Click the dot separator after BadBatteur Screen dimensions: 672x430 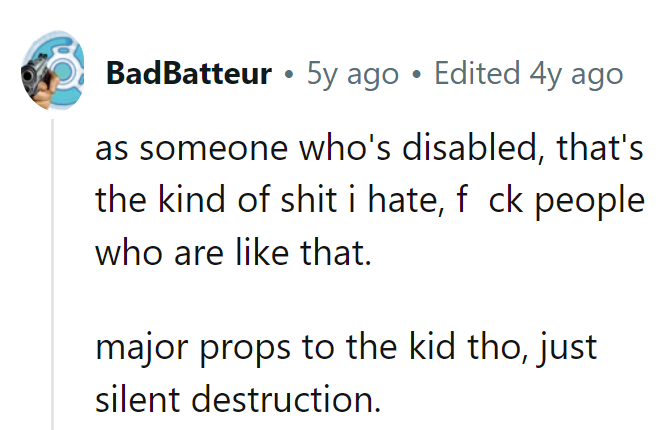point(289,75)
